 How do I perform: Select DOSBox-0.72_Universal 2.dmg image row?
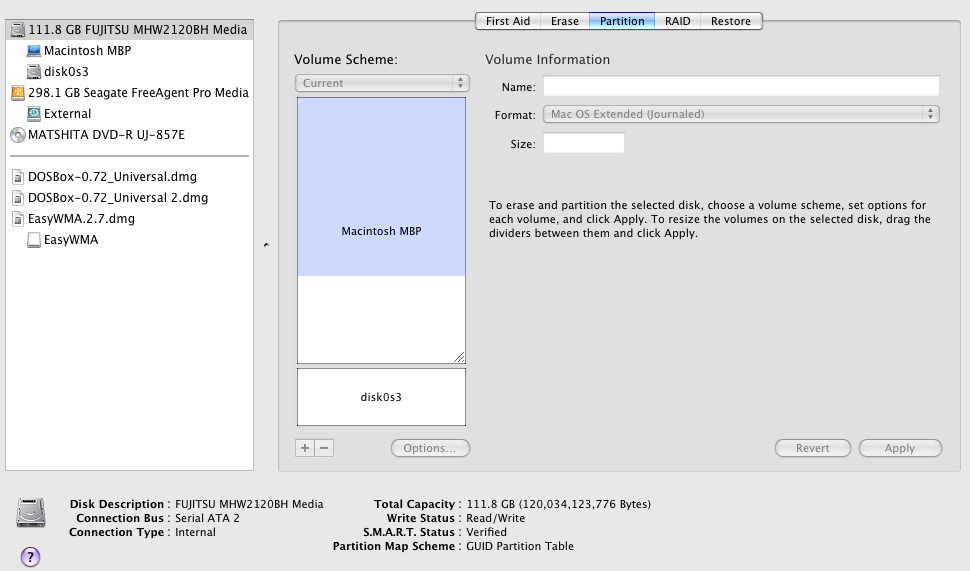point(129,198)
